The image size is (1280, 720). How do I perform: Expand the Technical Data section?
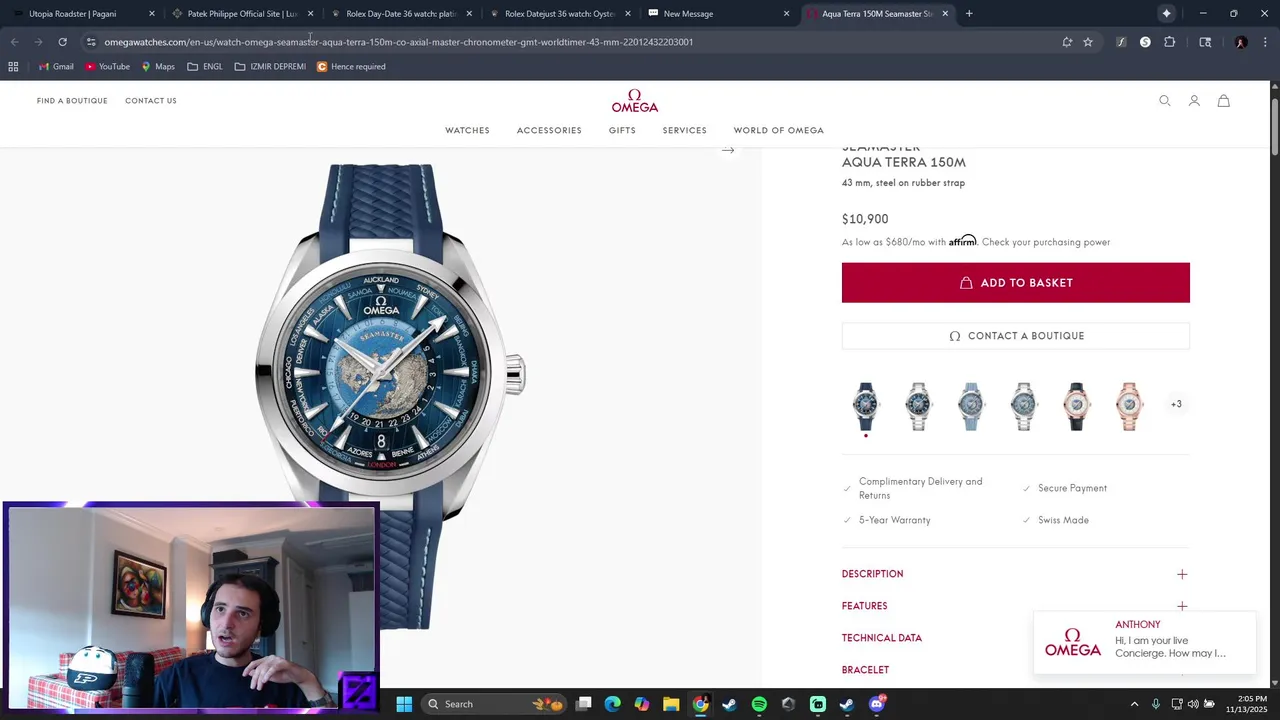click(x=882, y=638)
